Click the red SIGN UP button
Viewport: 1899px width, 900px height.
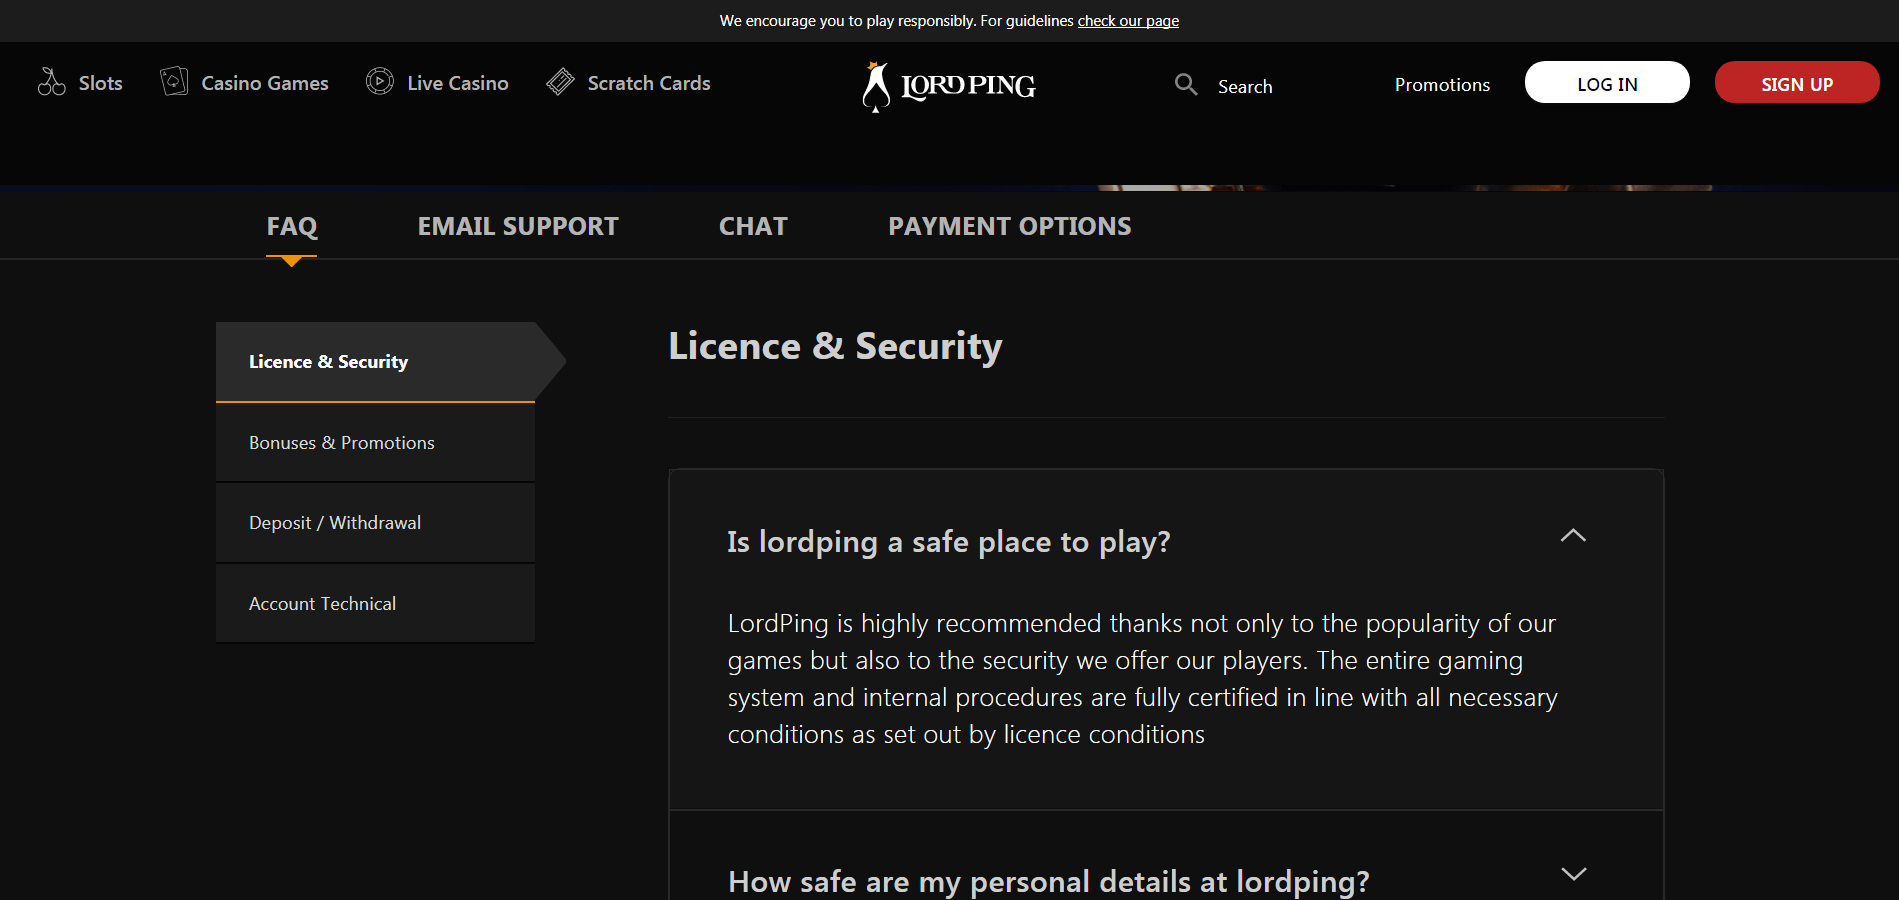pyautogui.click(x=1797, y=82)
